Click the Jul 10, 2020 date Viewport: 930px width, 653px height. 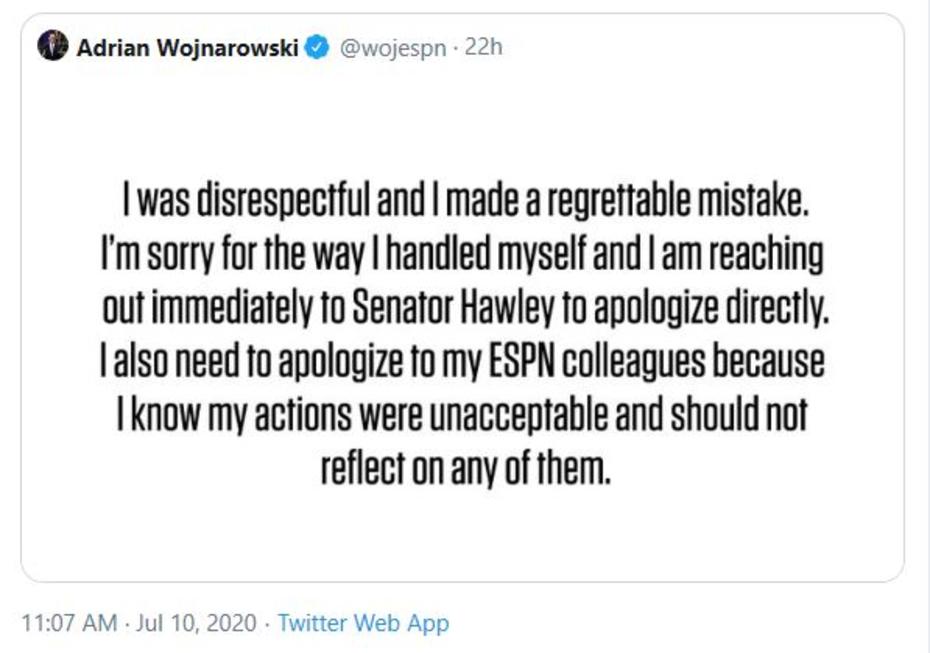coord(197,623)
